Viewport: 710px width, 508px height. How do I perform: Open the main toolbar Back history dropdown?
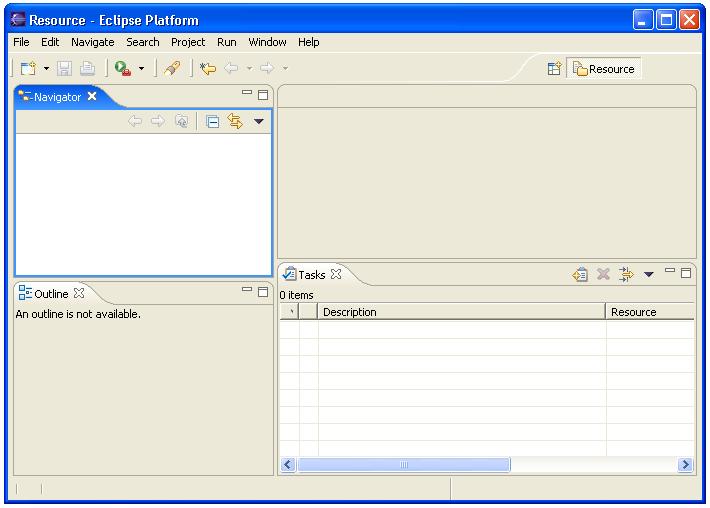tap(249, 68)
